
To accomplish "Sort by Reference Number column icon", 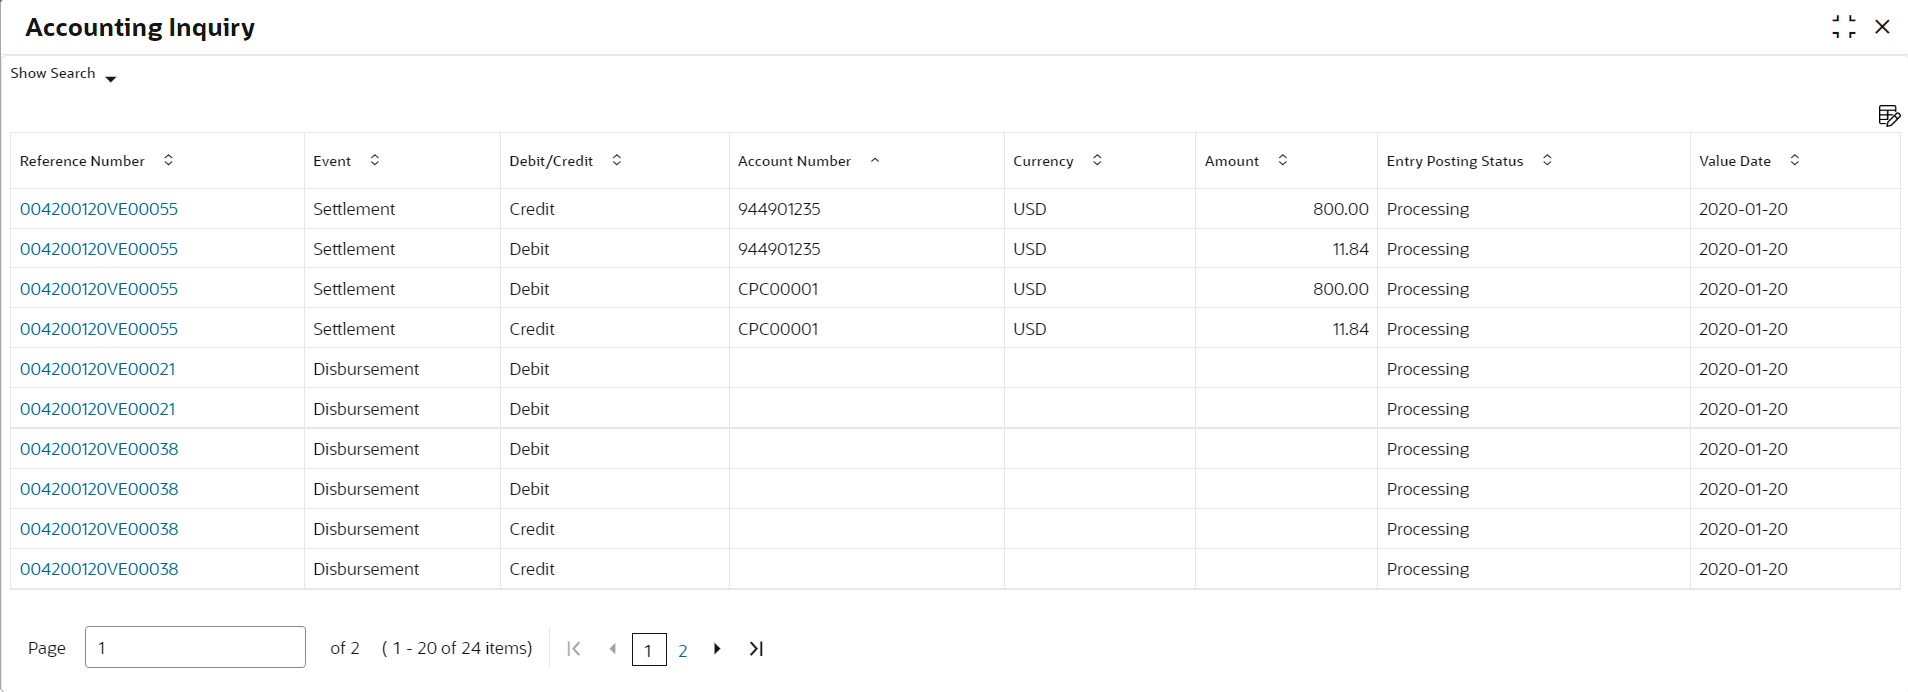I will (168, 160).
